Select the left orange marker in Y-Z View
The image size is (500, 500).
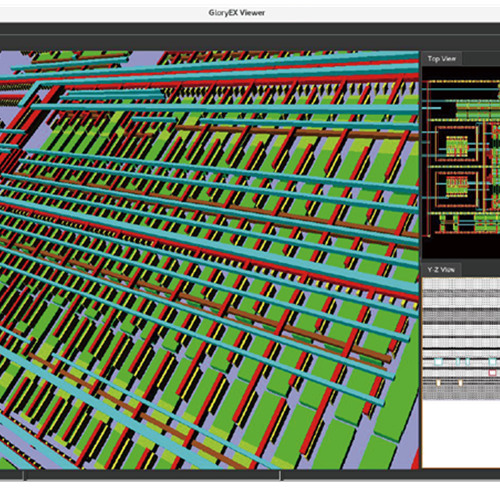pyautogui.click(x=438, y=383)
